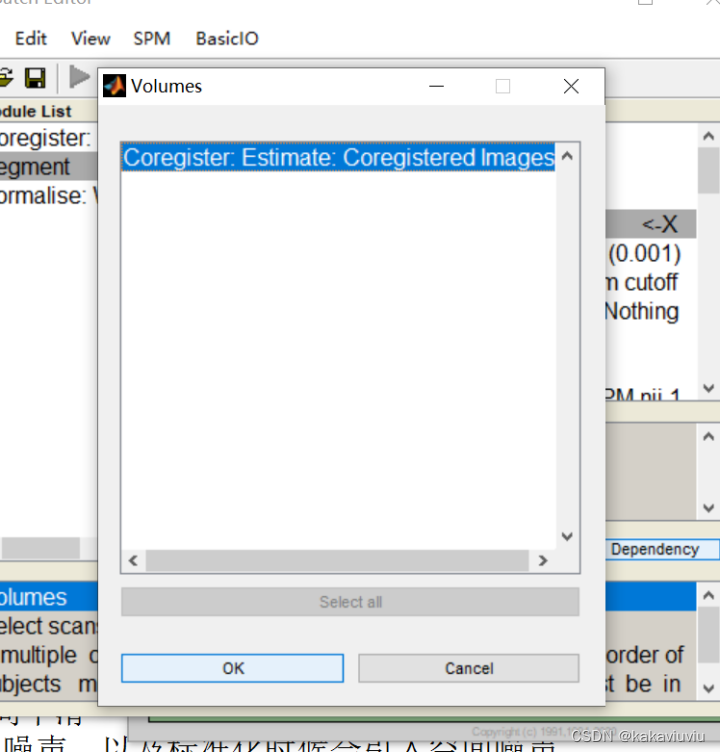Screen dimensions: 720x752
Task: Minimize the Volumes dialog
Action: [437, 86]
